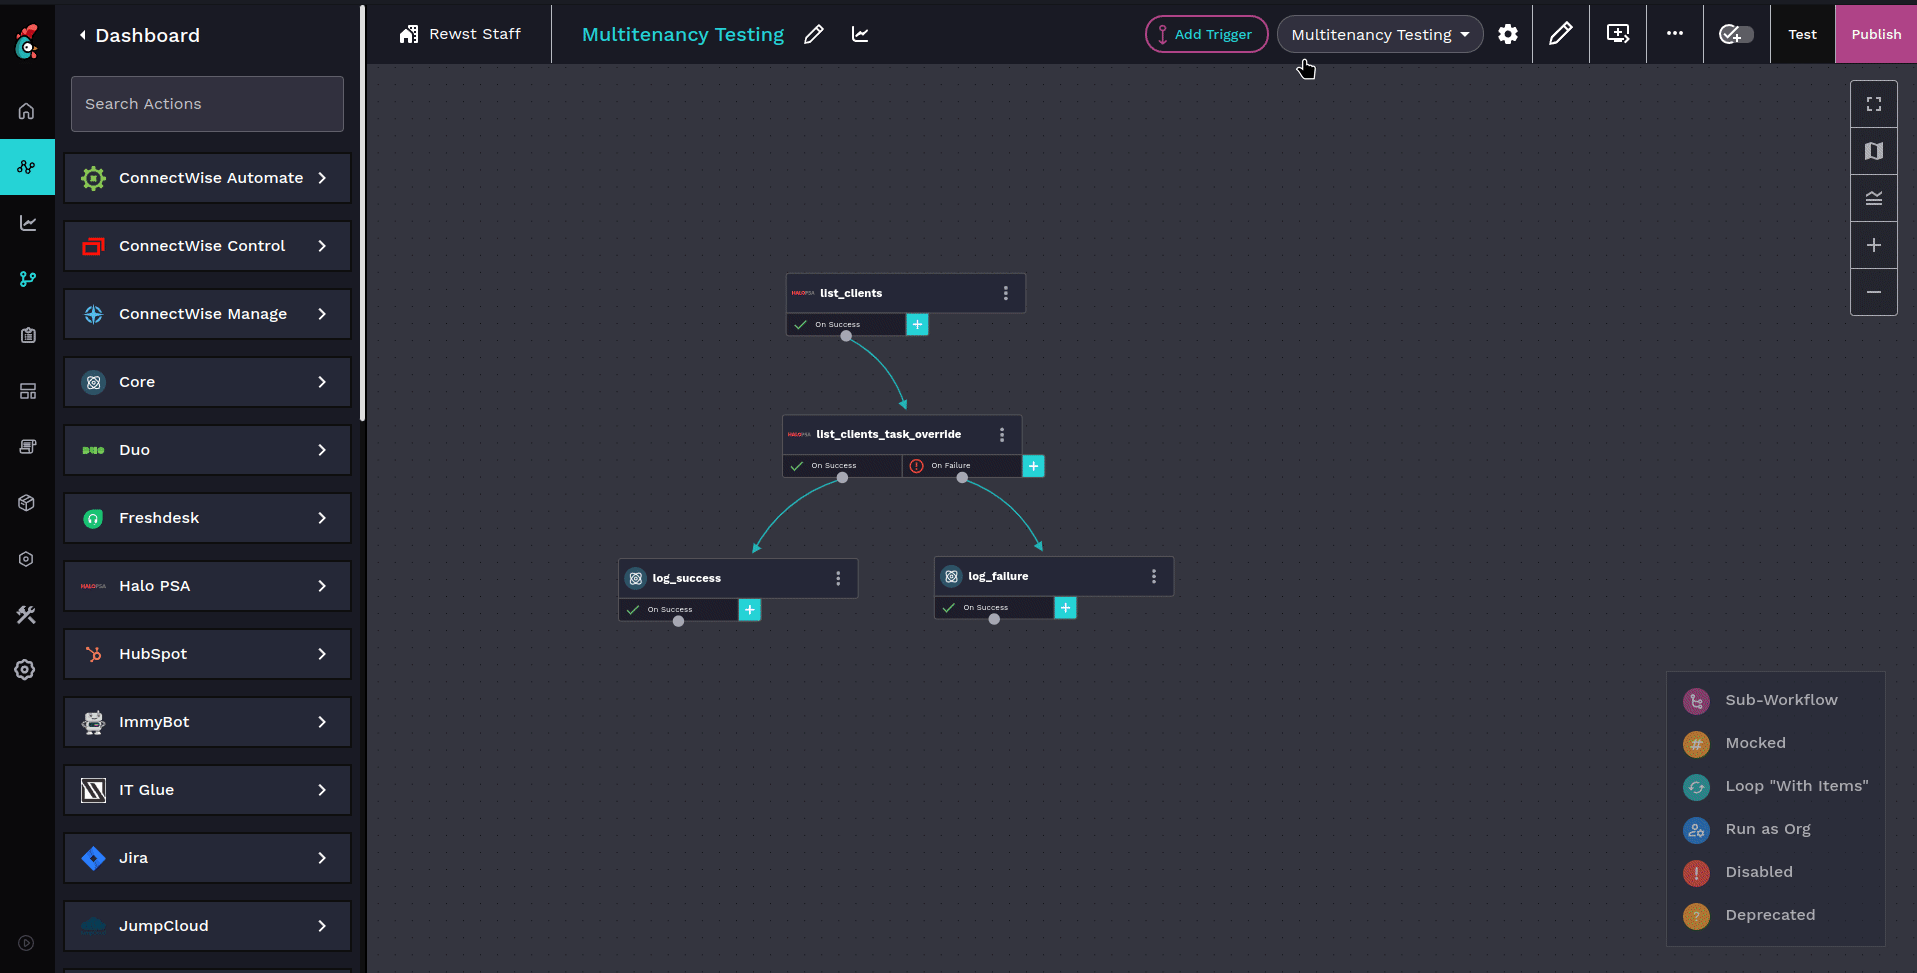Zoom out using the minus canvas control
Image resolution: width=1917 pixels, height=973 pixels.
click(1873, 292)
